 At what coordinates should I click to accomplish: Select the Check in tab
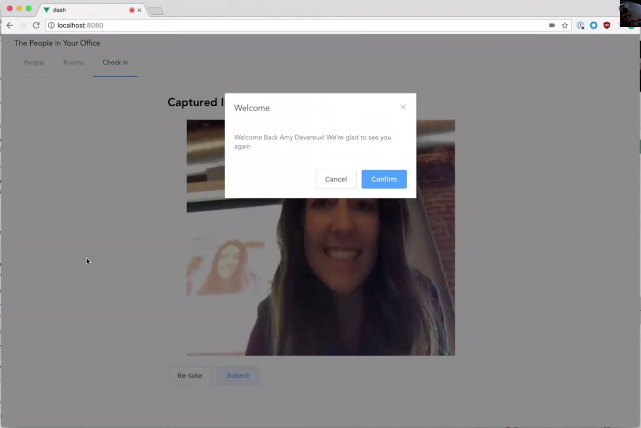point(115,63)
